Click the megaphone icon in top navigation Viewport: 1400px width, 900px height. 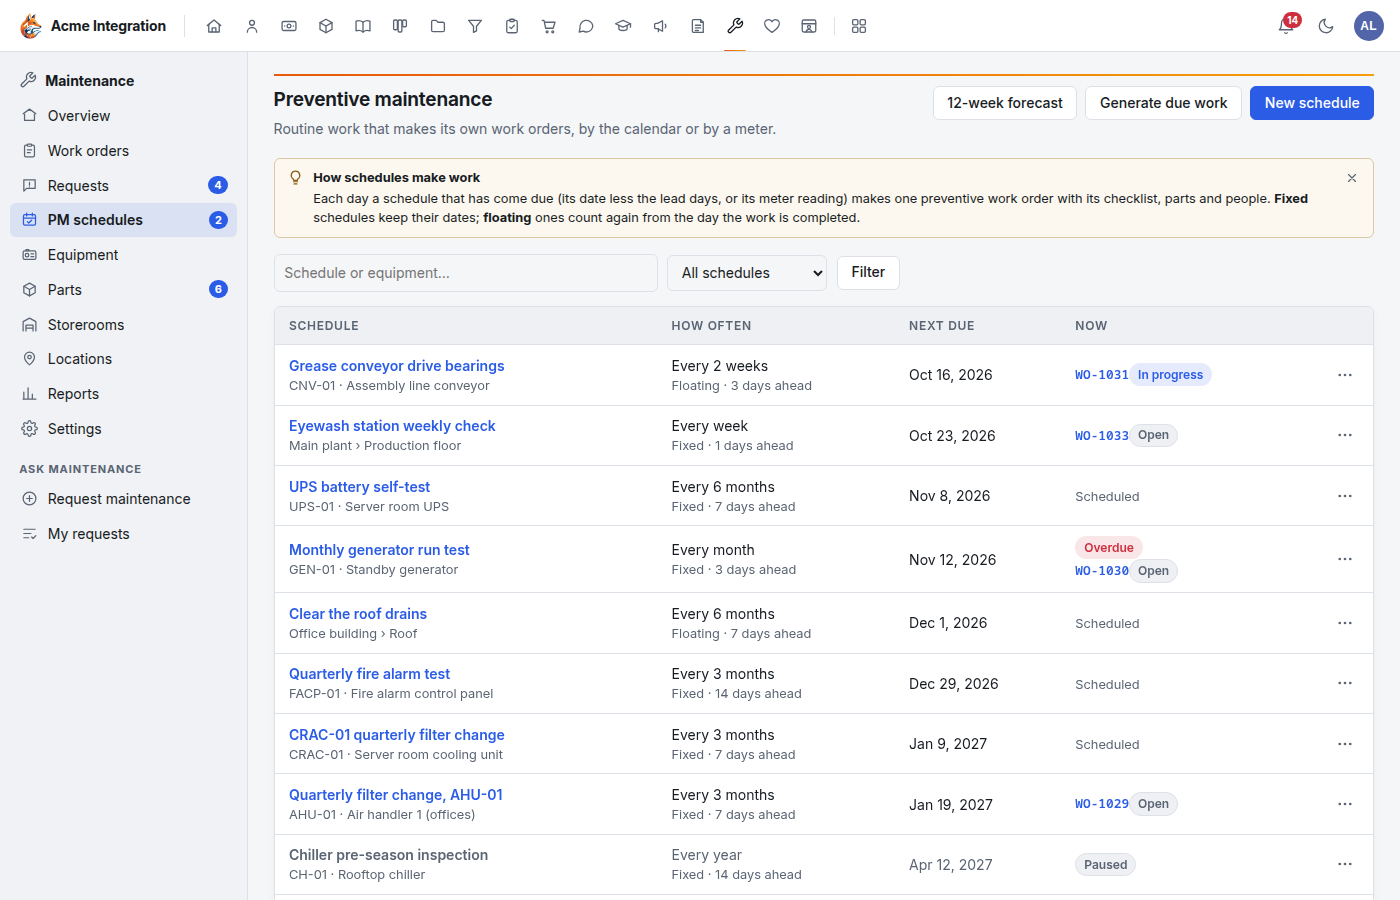(x=661, y=26)
